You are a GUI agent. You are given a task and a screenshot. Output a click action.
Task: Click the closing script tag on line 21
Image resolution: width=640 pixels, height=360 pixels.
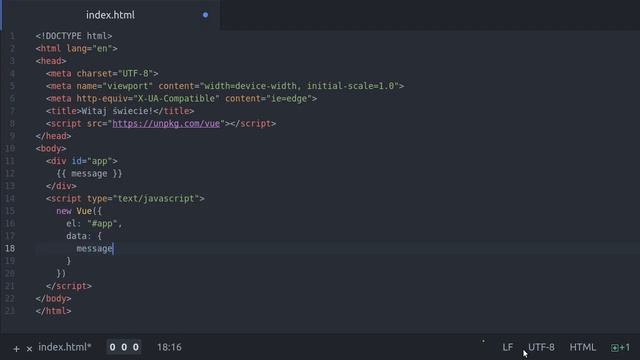click(x=69, y=286)
